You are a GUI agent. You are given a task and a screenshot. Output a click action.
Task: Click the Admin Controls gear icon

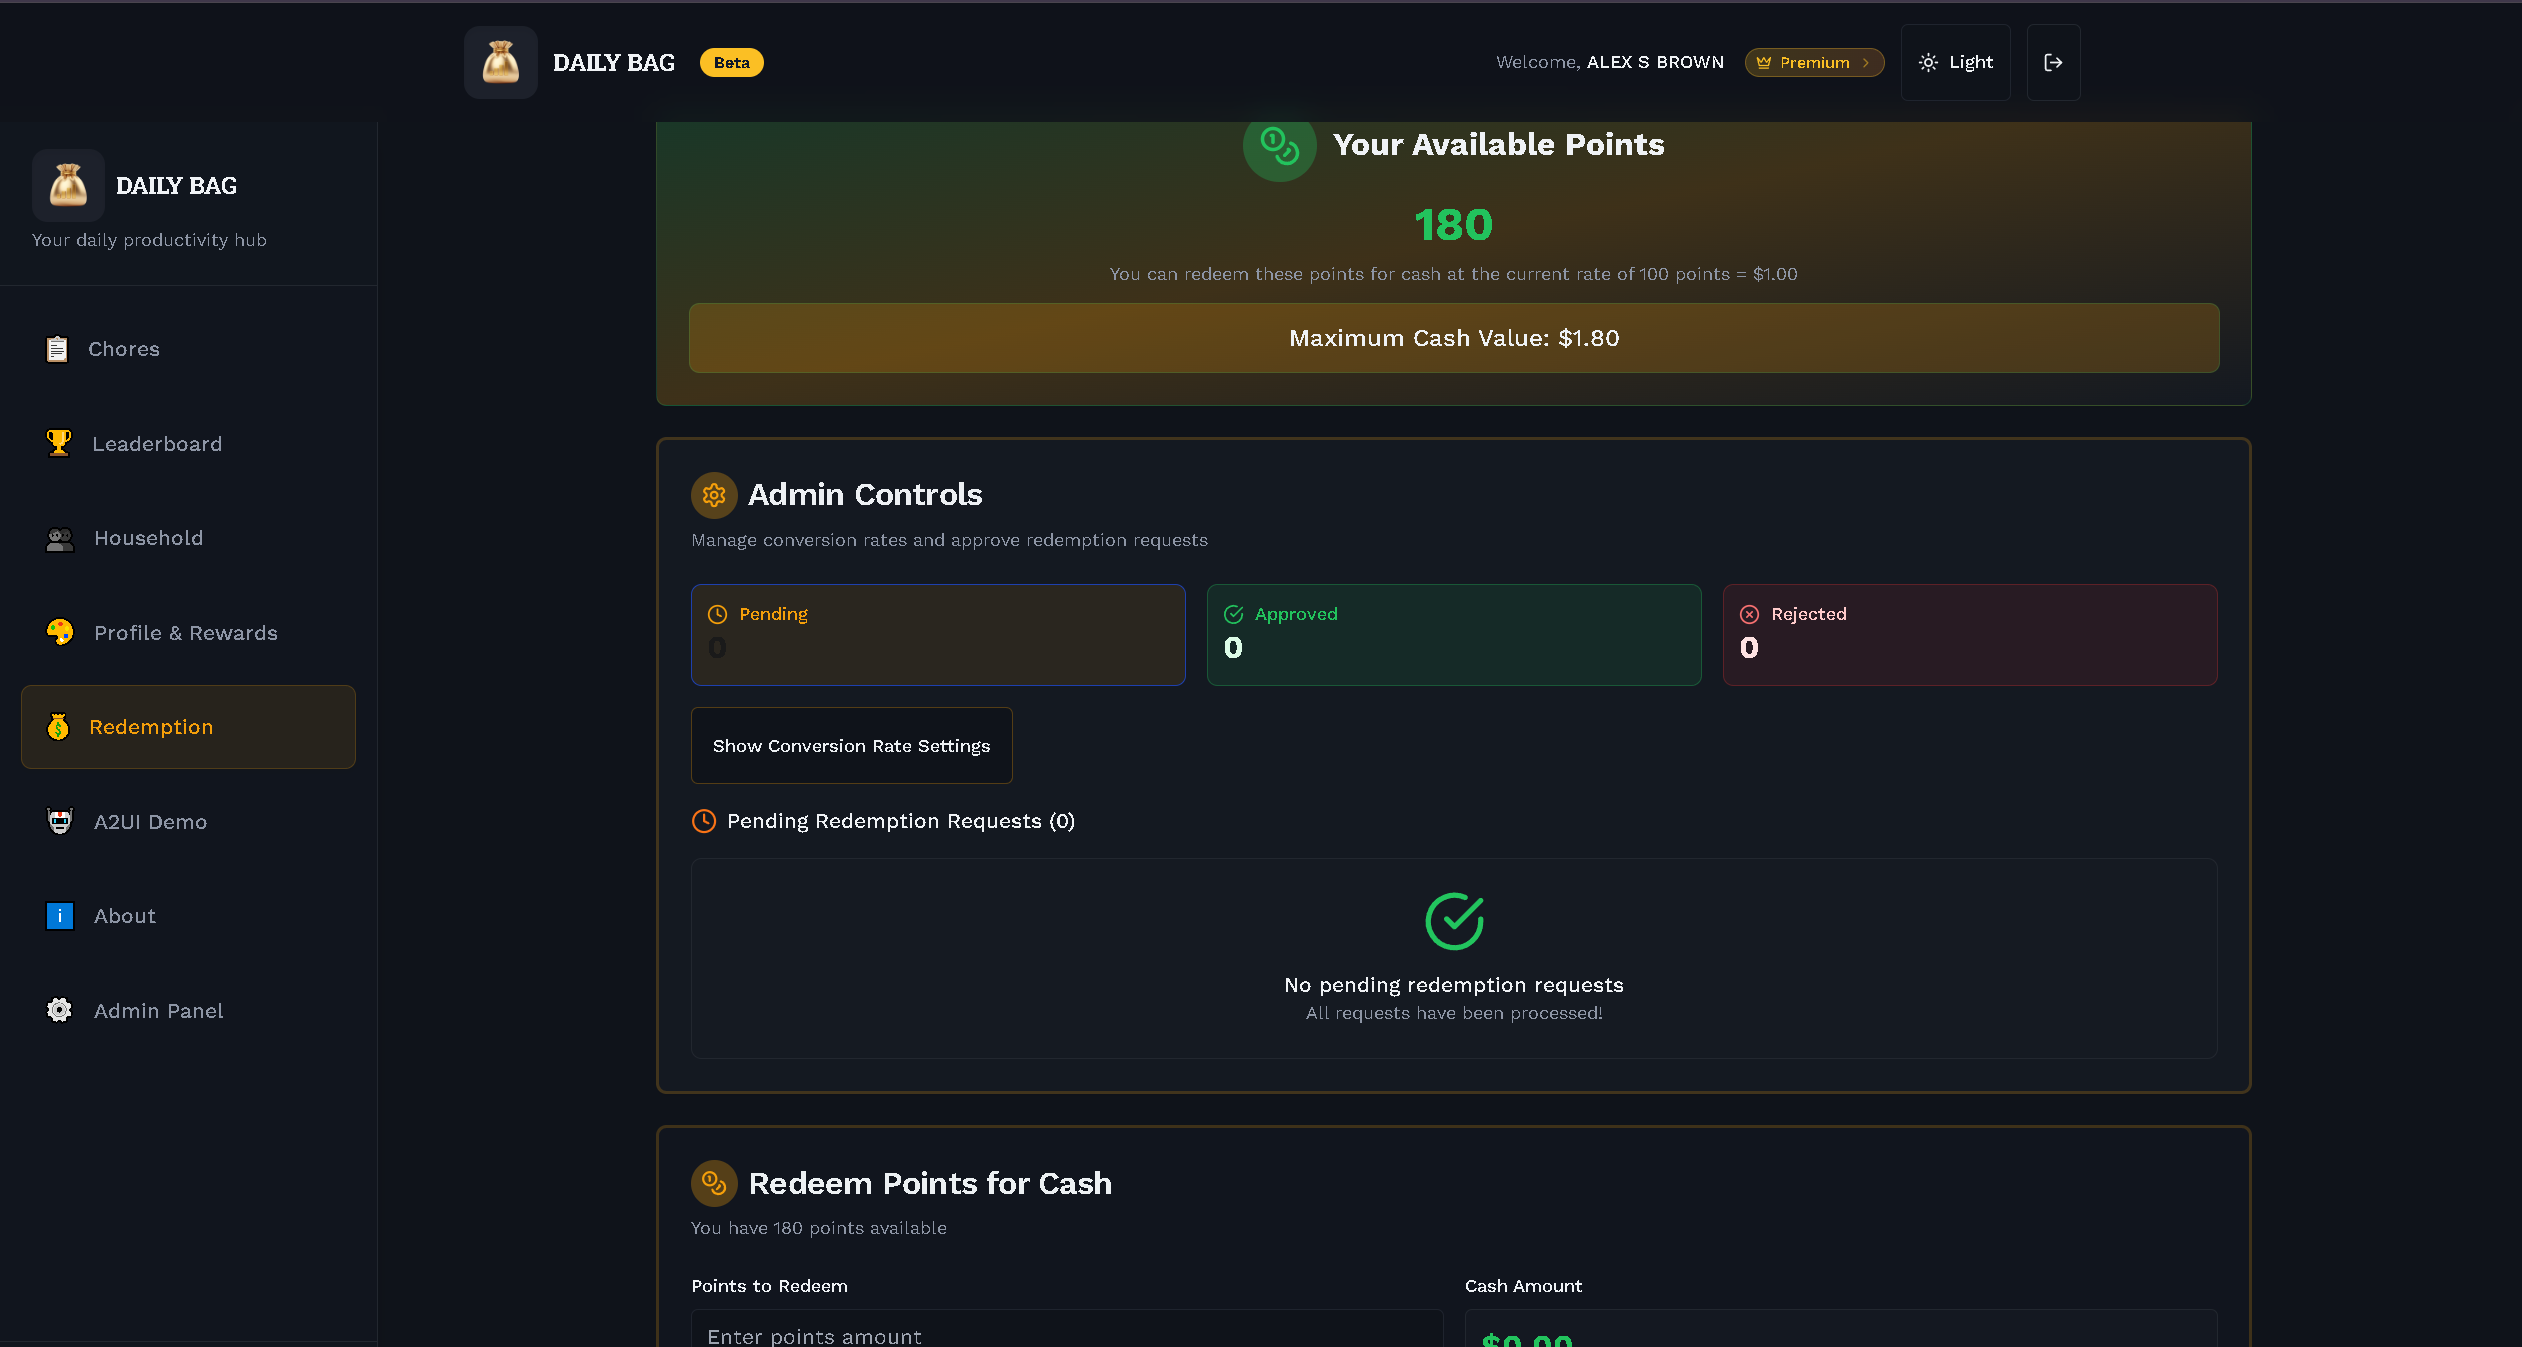pos(713,494)
